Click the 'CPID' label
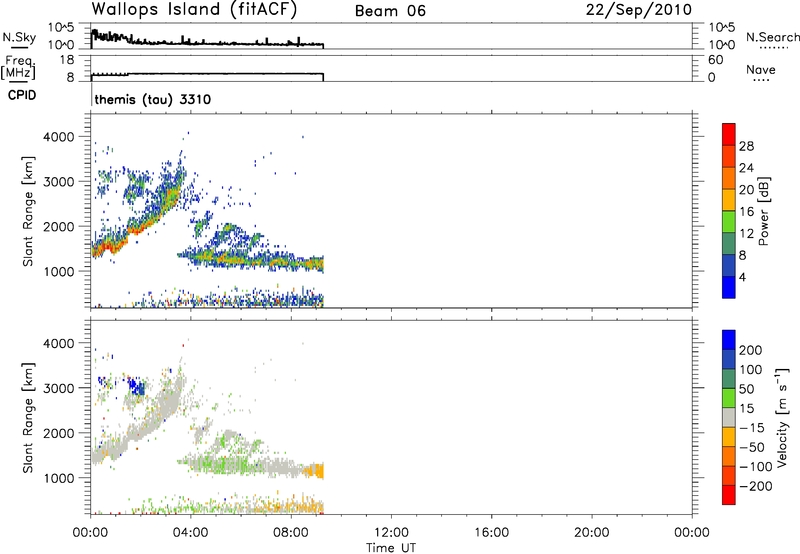The image size is (800, 554). [22, 95]
